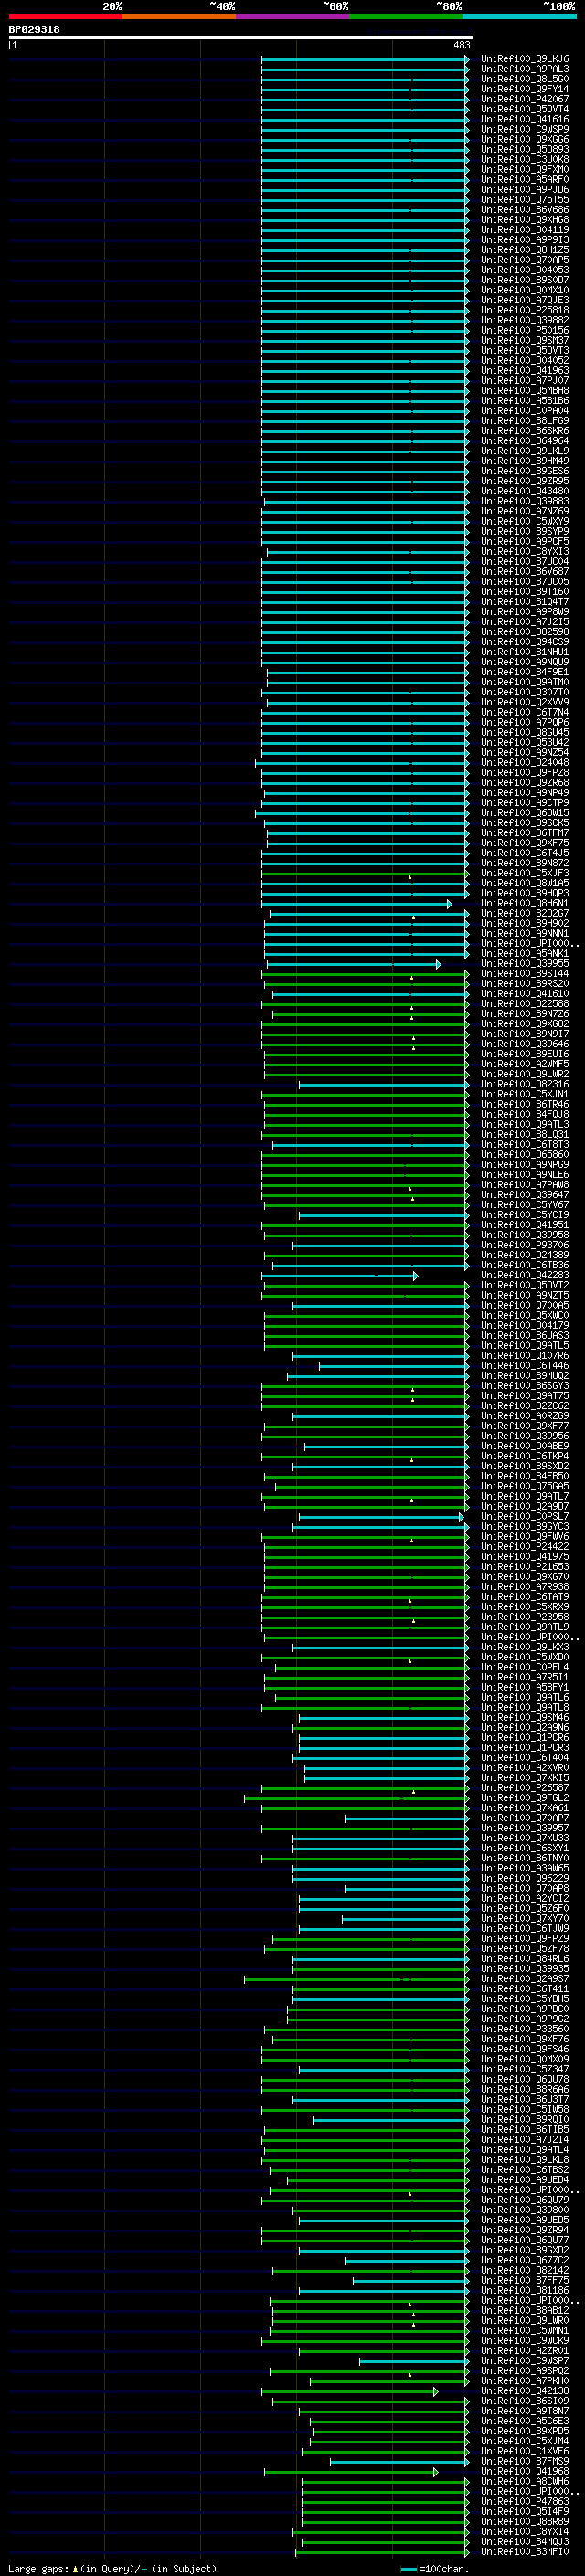Open hit UniRef100_B2D2G7
Viewport: 585px width, 2576px height.
pyautogui.click(x=524, y=914)
